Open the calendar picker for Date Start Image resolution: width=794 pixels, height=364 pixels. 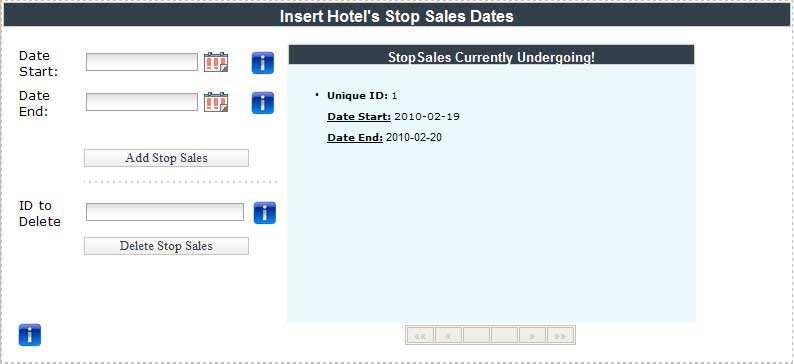pyautogui.click(x=216, y=62)
